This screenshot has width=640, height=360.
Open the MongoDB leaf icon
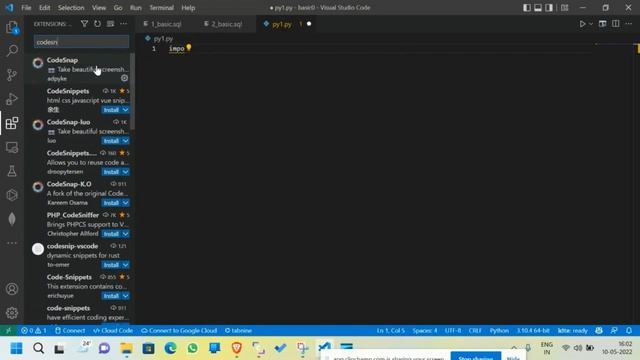tap(12, 219)
